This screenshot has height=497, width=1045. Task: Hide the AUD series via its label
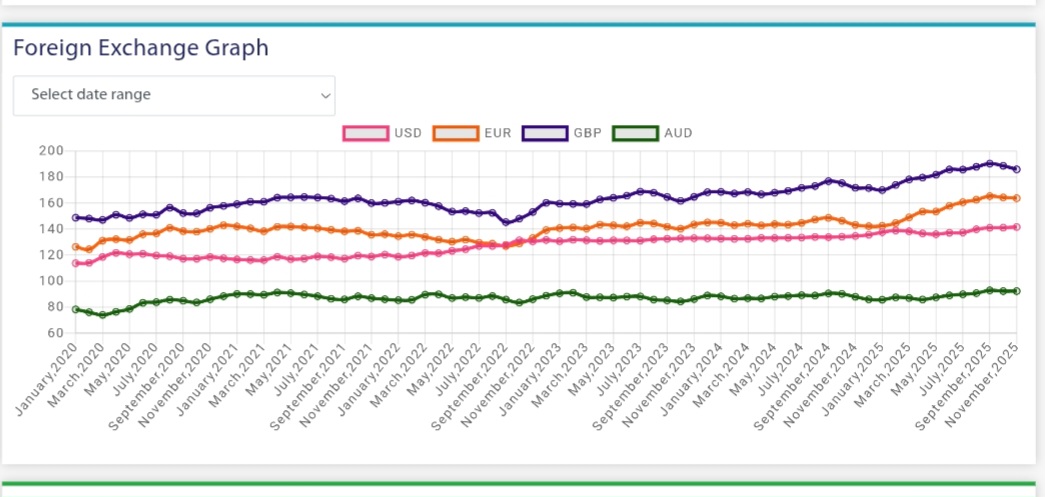pyautogui.click(x=678, y=133)
